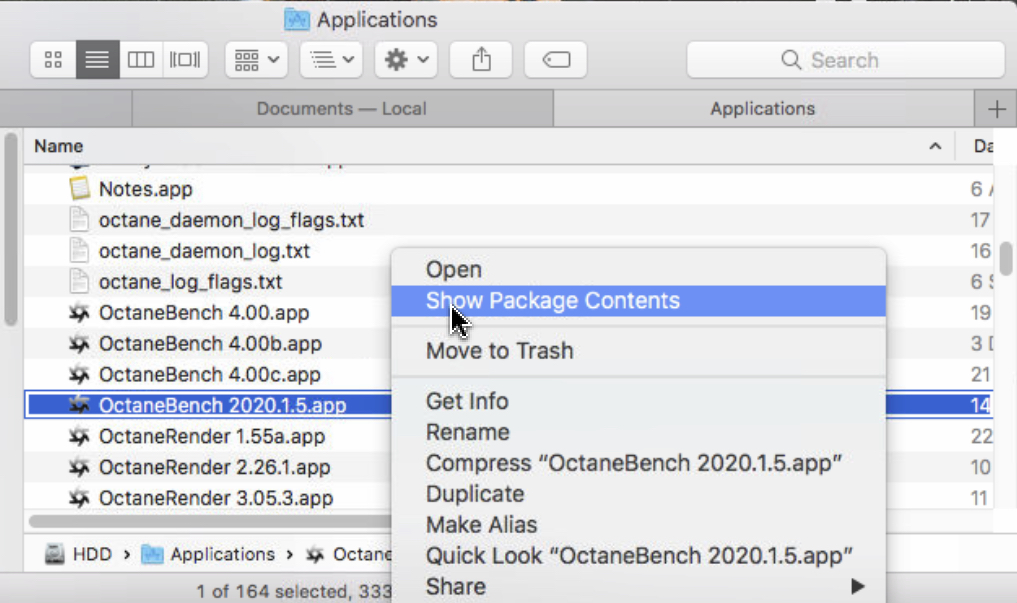Expand the Share submenu arrow

click(x=857, y=586)
